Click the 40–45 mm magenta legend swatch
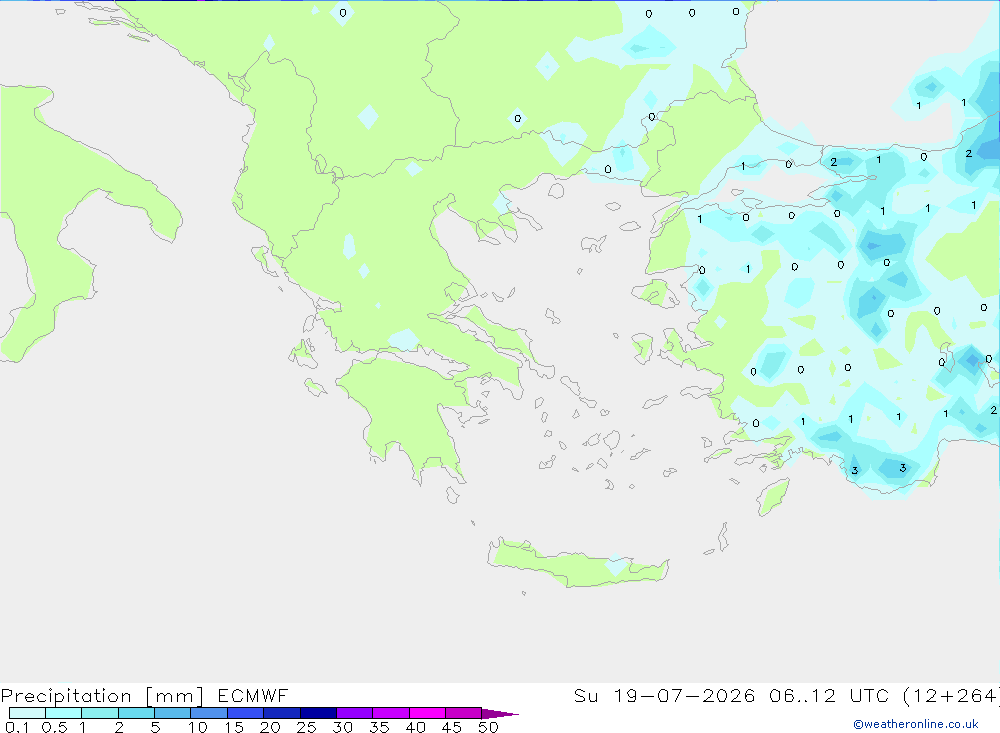 pos(427,713)
